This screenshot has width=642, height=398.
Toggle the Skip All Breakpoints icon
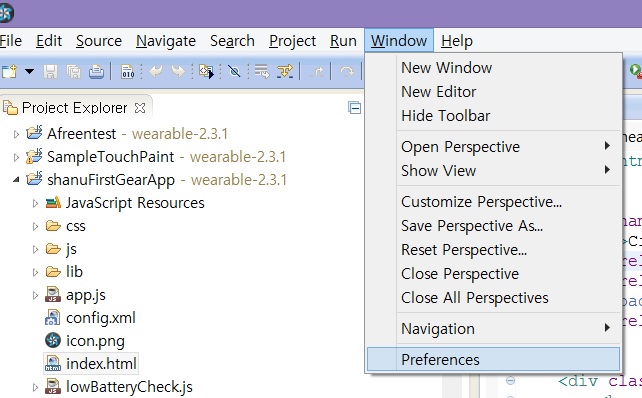point(234,72)
